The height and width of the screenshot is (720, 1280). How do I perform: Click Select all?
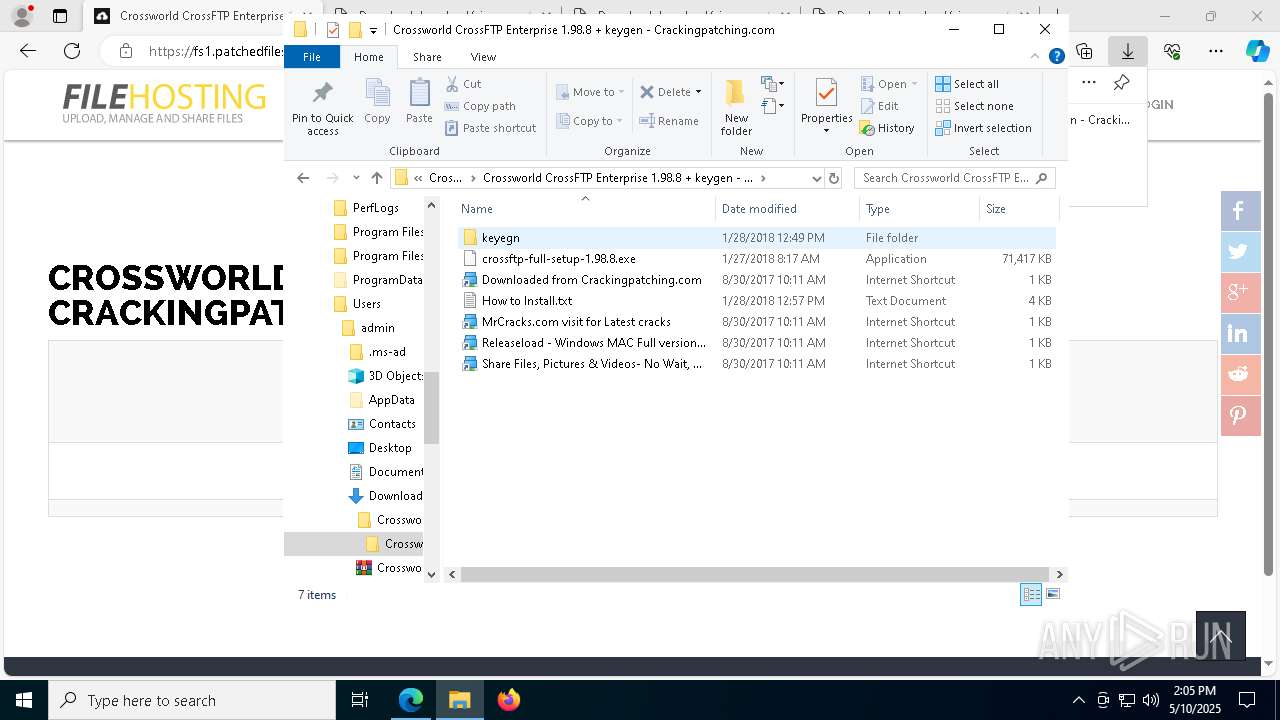tap(967, 84)
